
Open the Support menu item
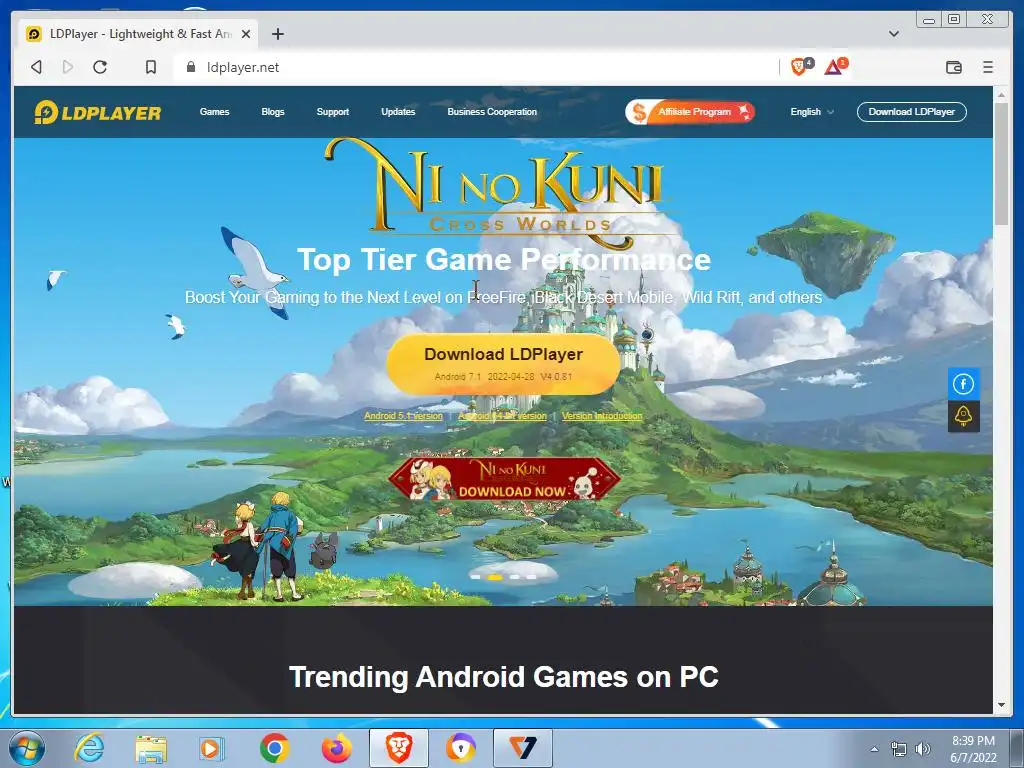(332, 112)
